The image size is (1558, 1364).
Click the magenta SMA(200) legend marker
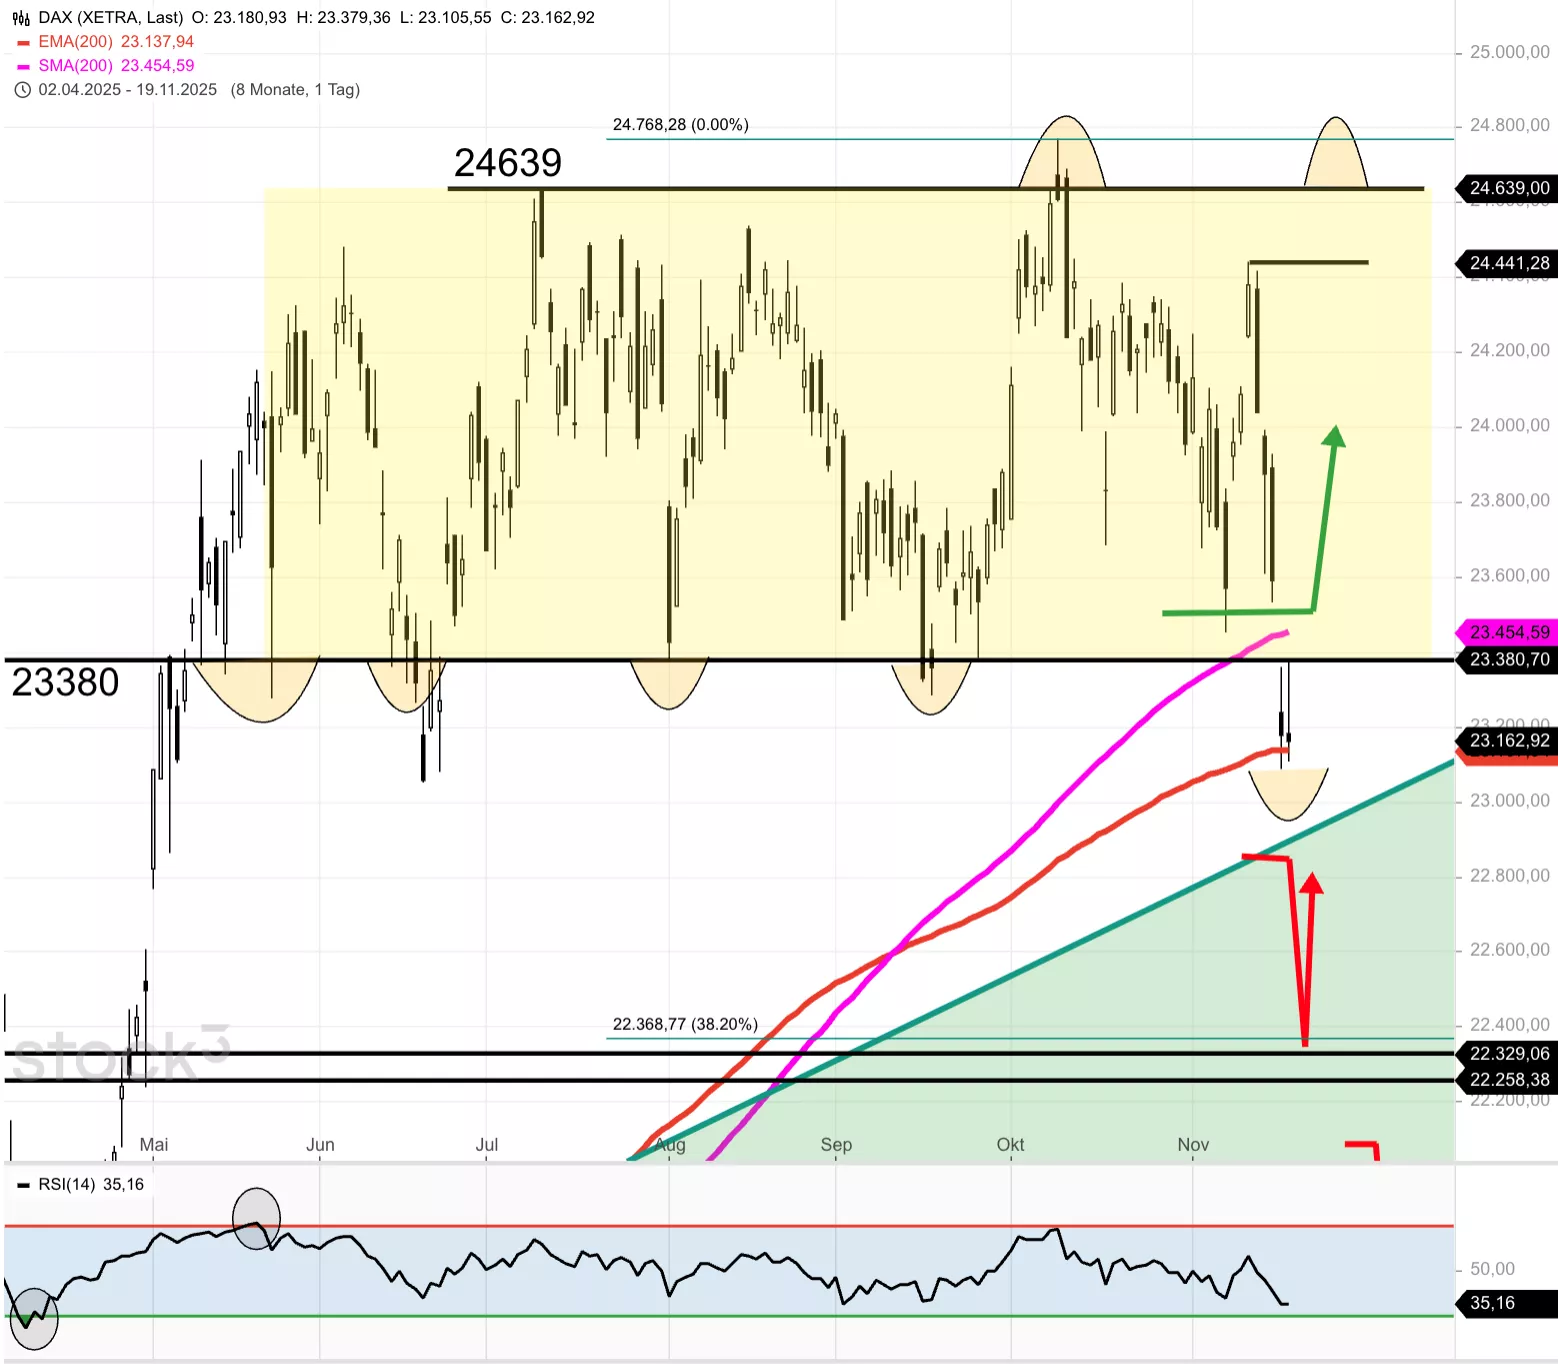click(x=23, y=67)
